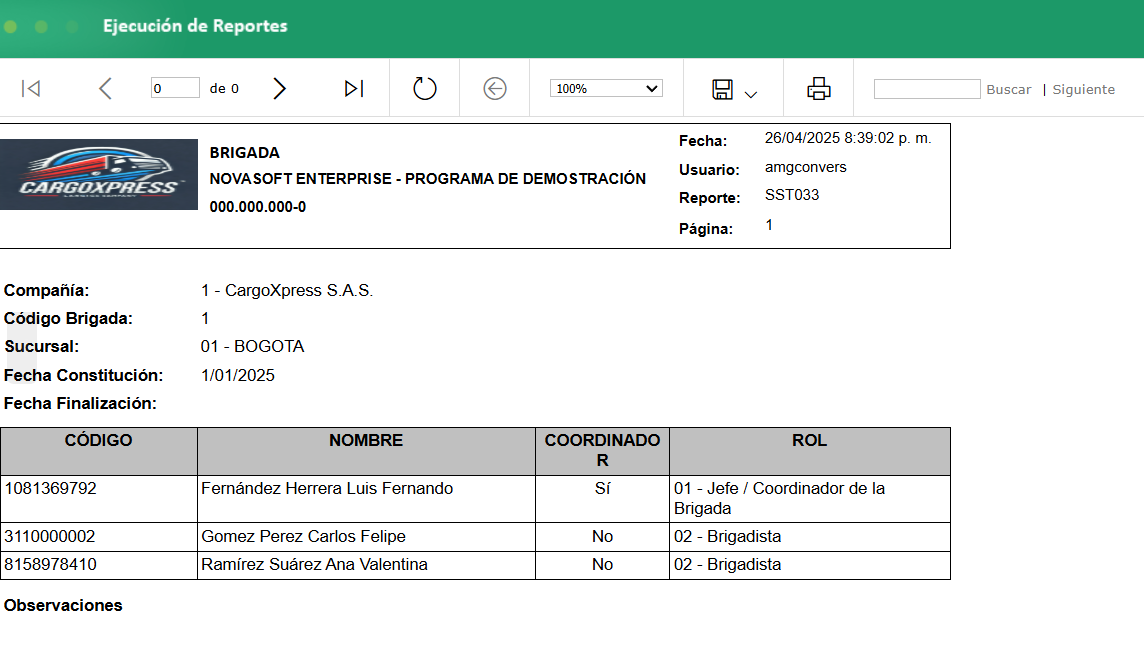Open the 100% zoom level selector
Image resolution: width=1144 pixels, height=661 pixels.
(x=605, y=88)
